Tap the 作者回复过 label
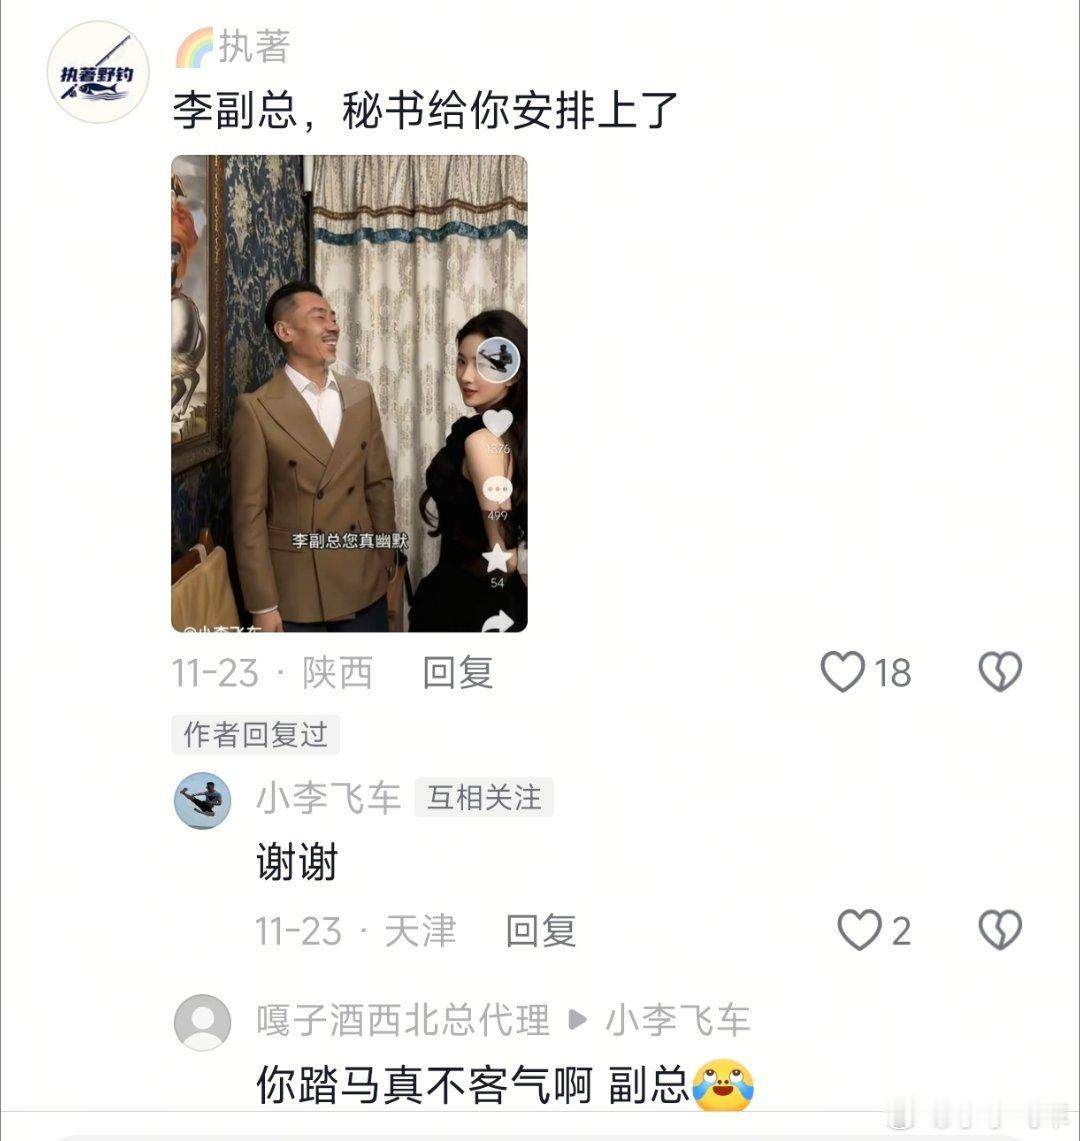 click(x=255, y=734)
